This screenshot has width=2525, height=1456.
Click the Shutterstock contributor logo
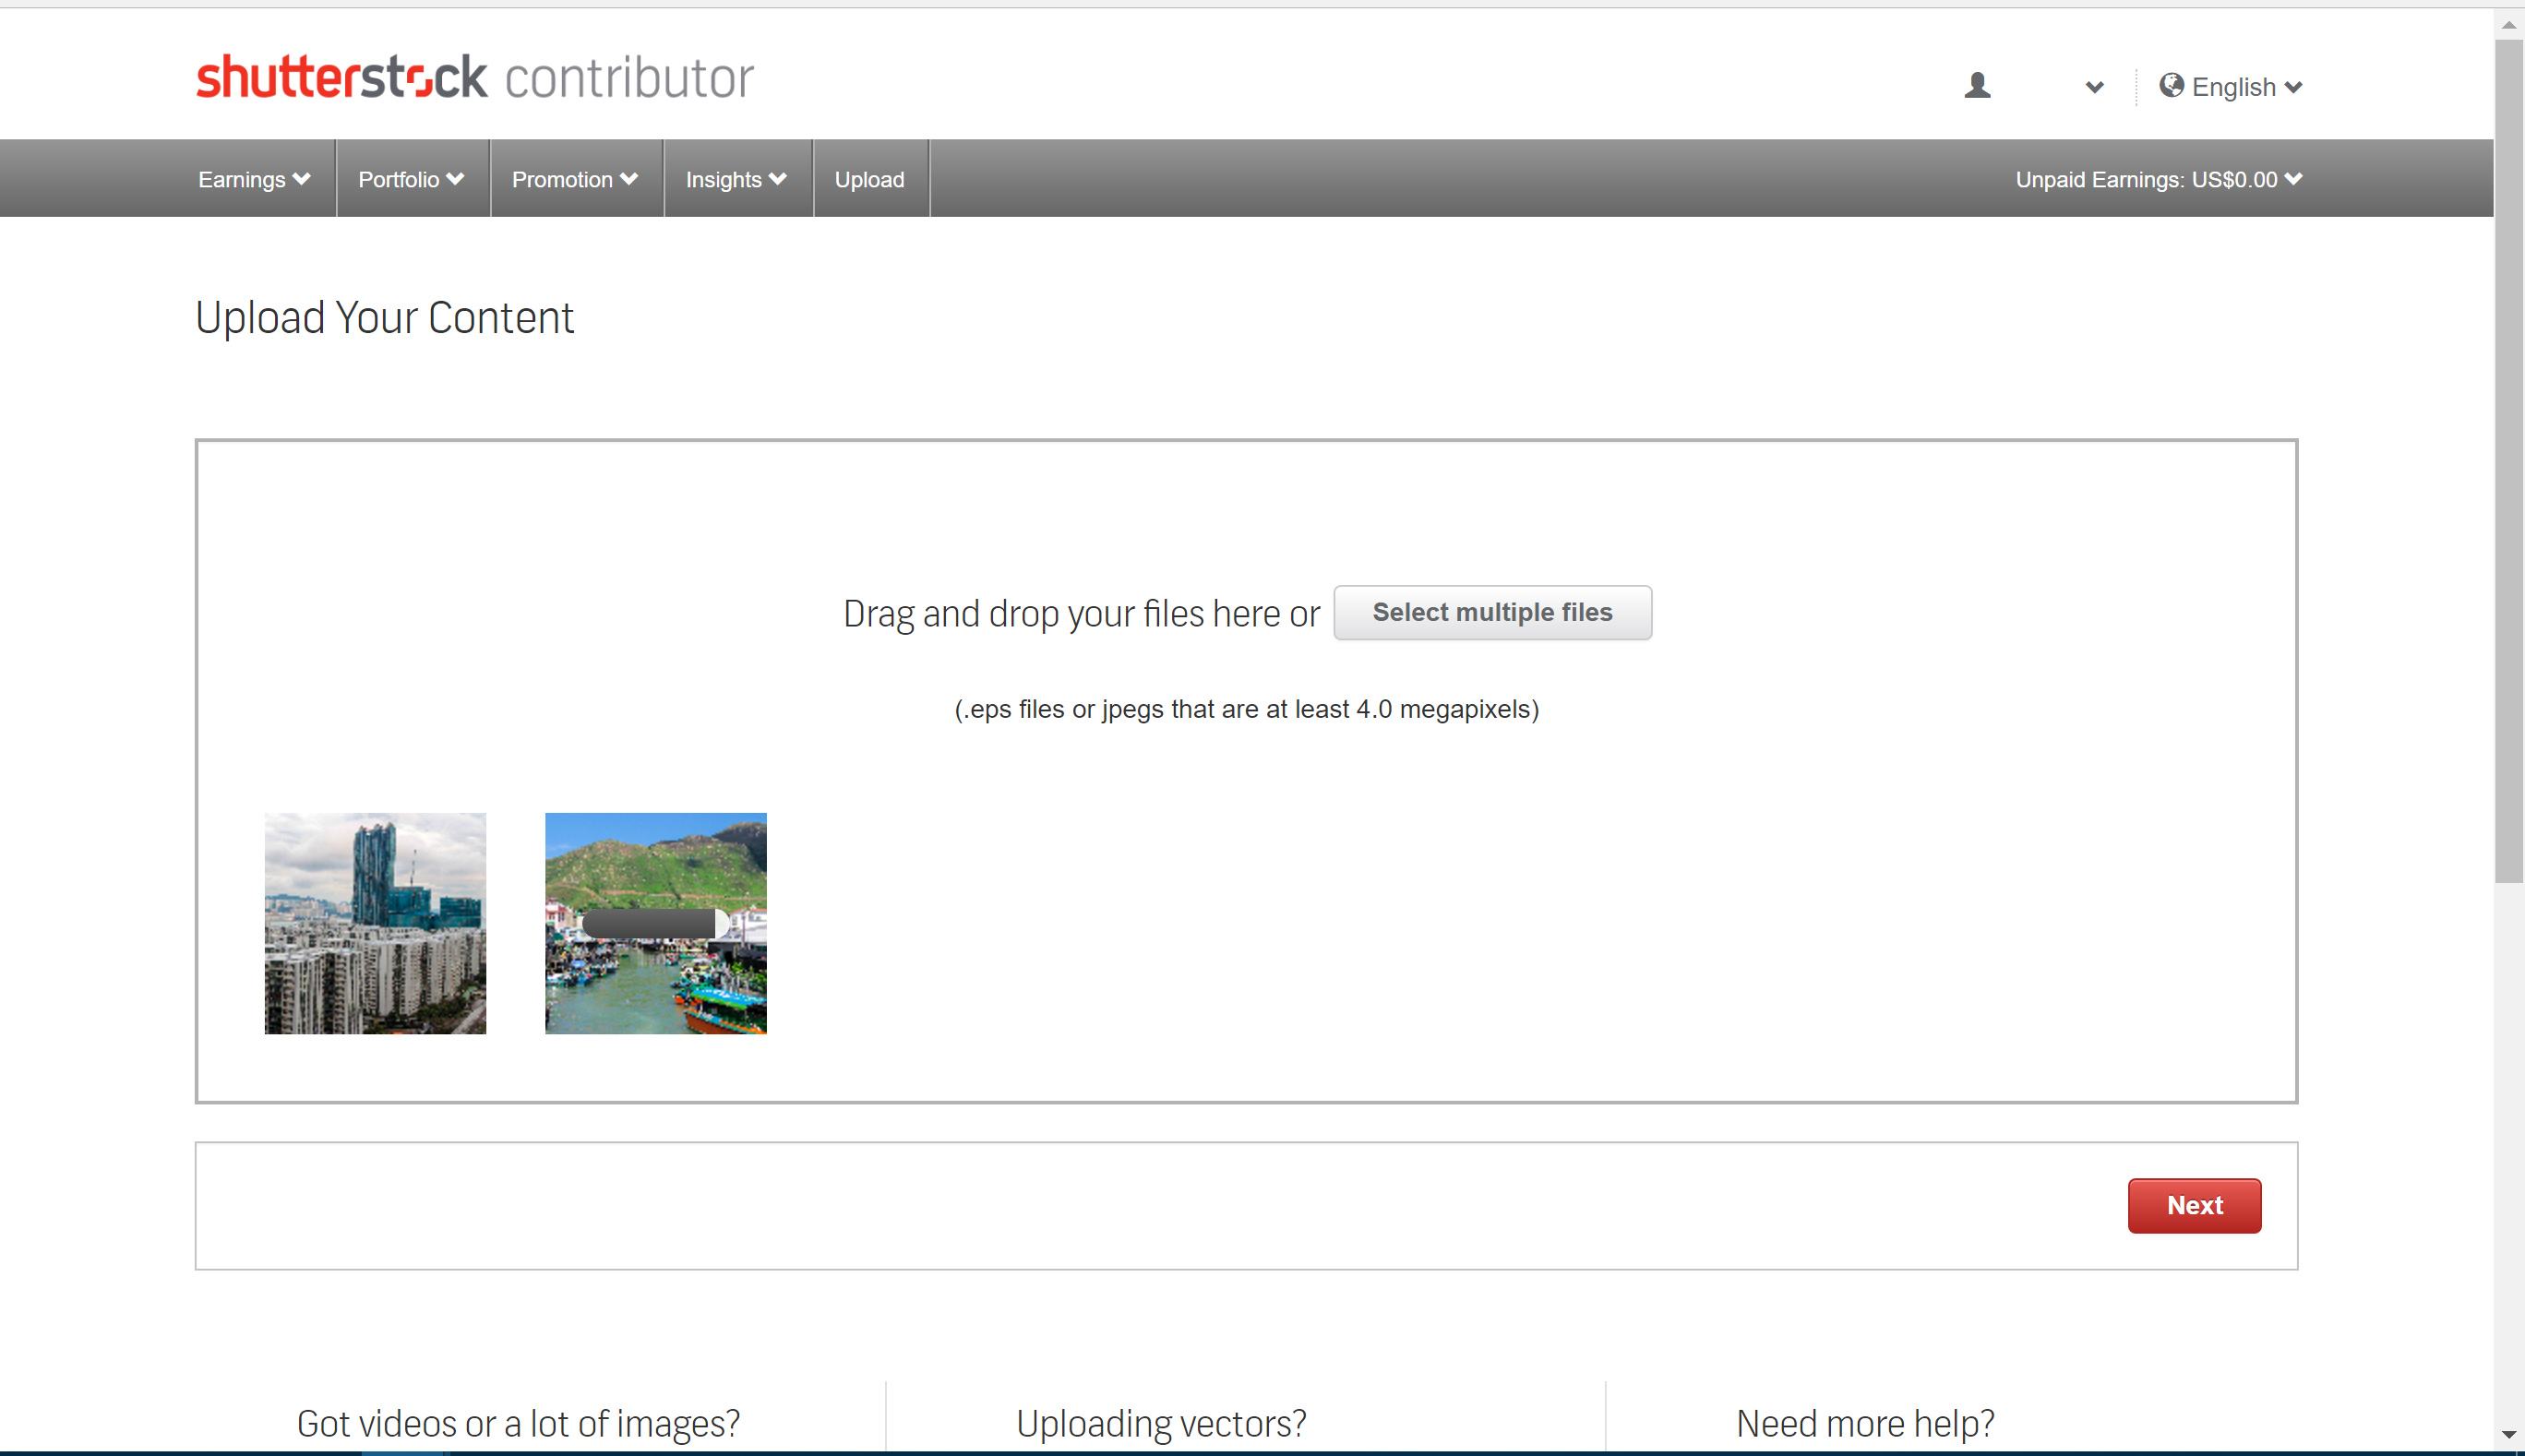click(475, 78)
